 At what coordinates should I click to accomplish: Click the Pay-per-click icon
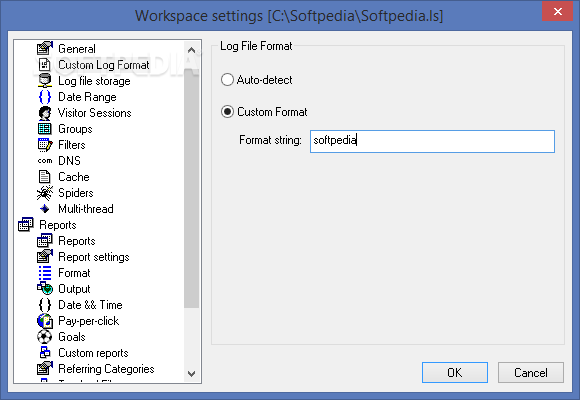(x=45, y=321)
